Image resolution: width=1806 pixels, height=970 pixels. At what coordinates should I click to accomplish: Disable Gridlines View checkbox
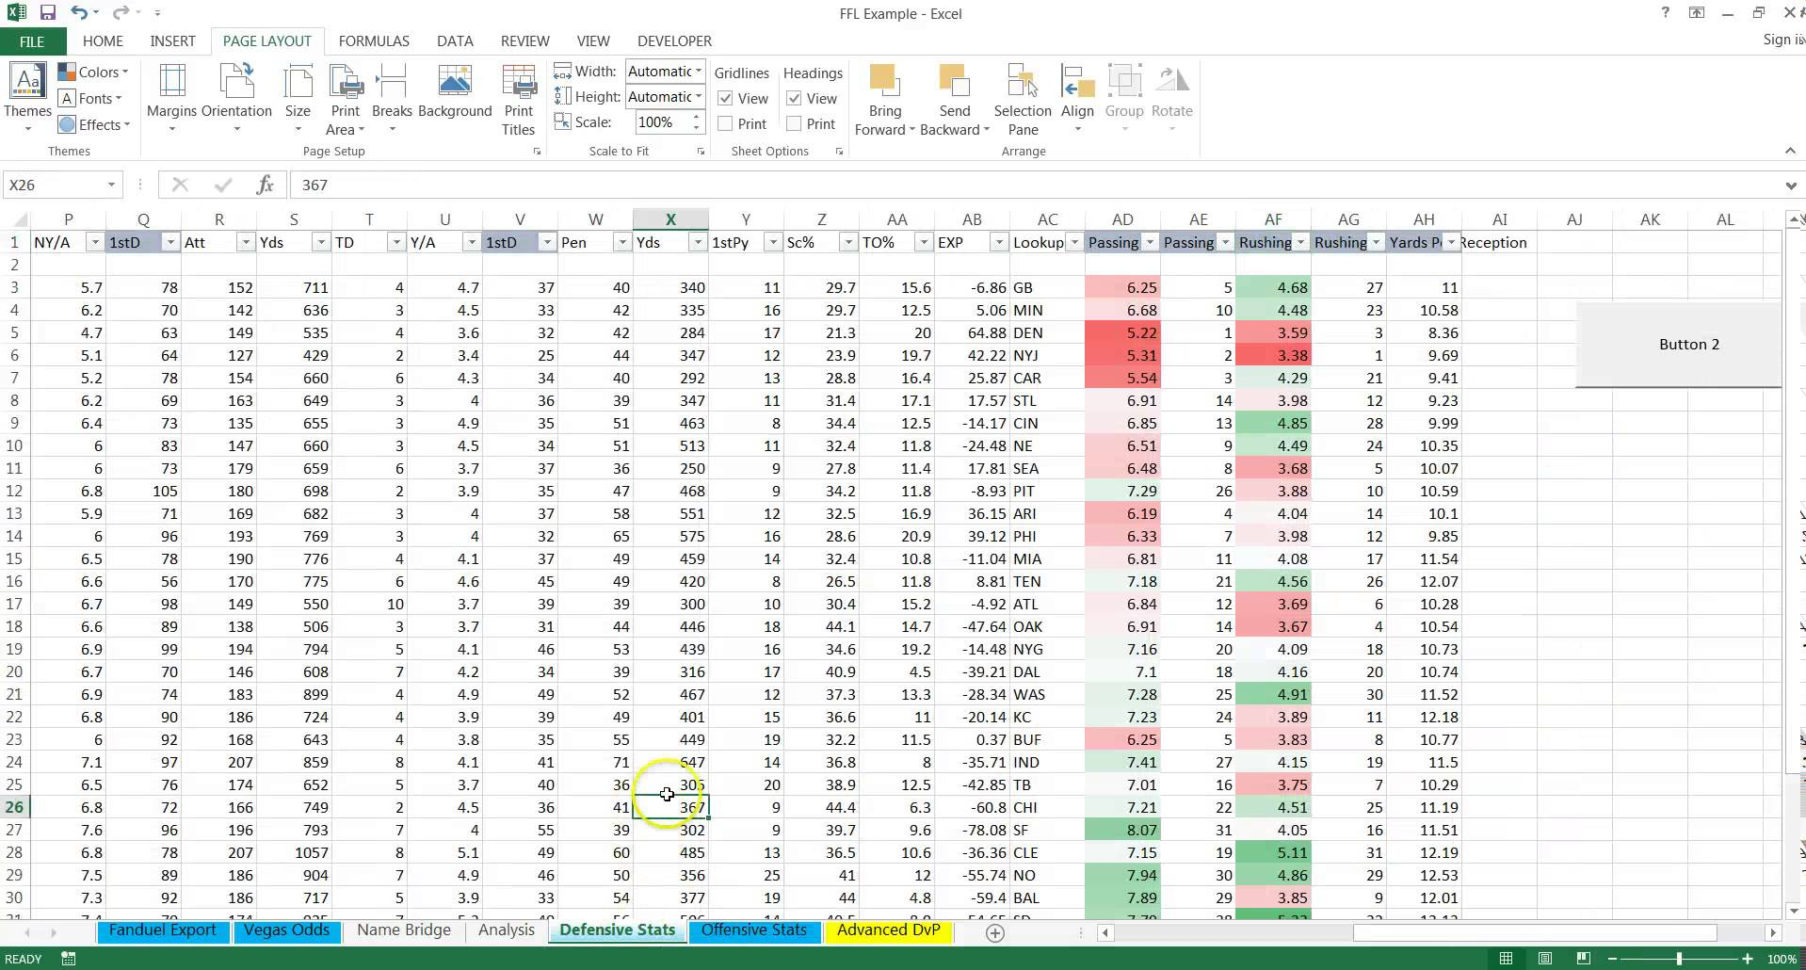[x=725, y=98]
